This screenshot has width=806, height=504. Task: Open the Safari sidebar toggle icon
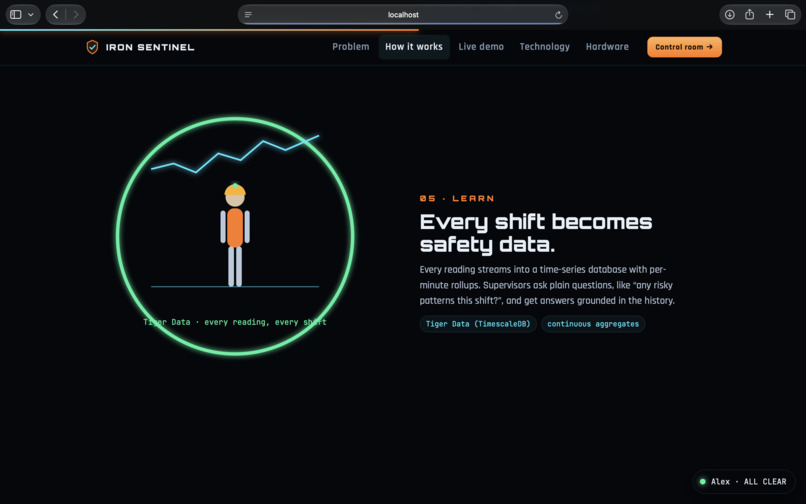coord(16,14)
